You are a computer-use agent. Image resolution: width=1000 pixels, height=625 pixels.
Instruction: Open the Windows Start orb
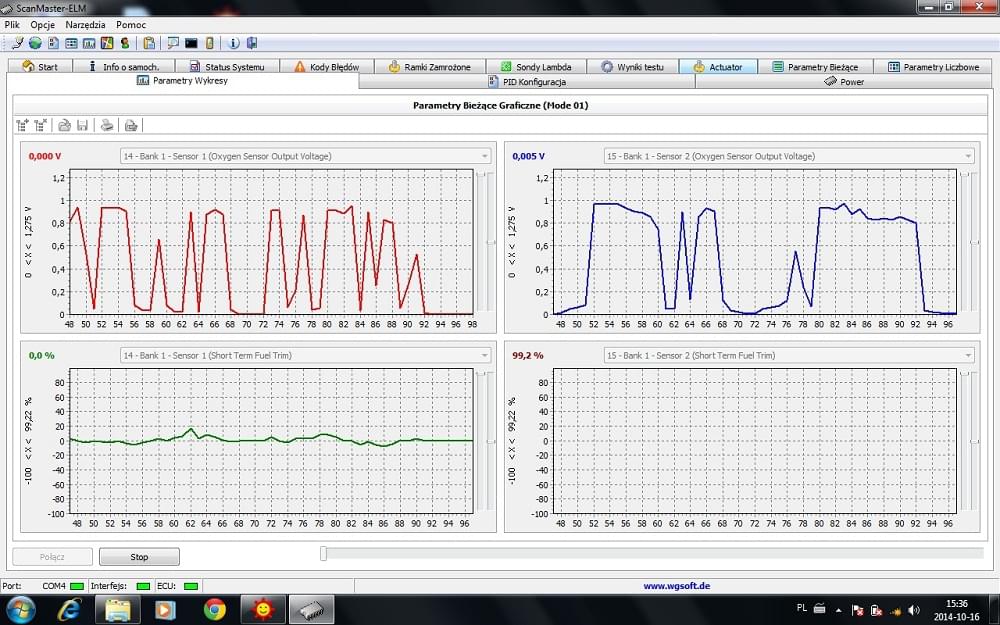(x=21, y=610)
